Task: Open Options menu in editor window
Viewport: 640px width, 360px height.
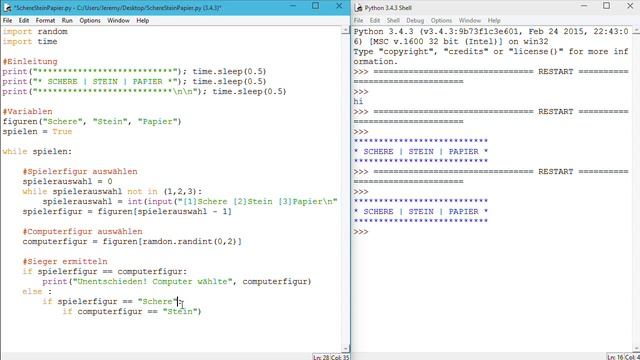Action: click(90, 20)
